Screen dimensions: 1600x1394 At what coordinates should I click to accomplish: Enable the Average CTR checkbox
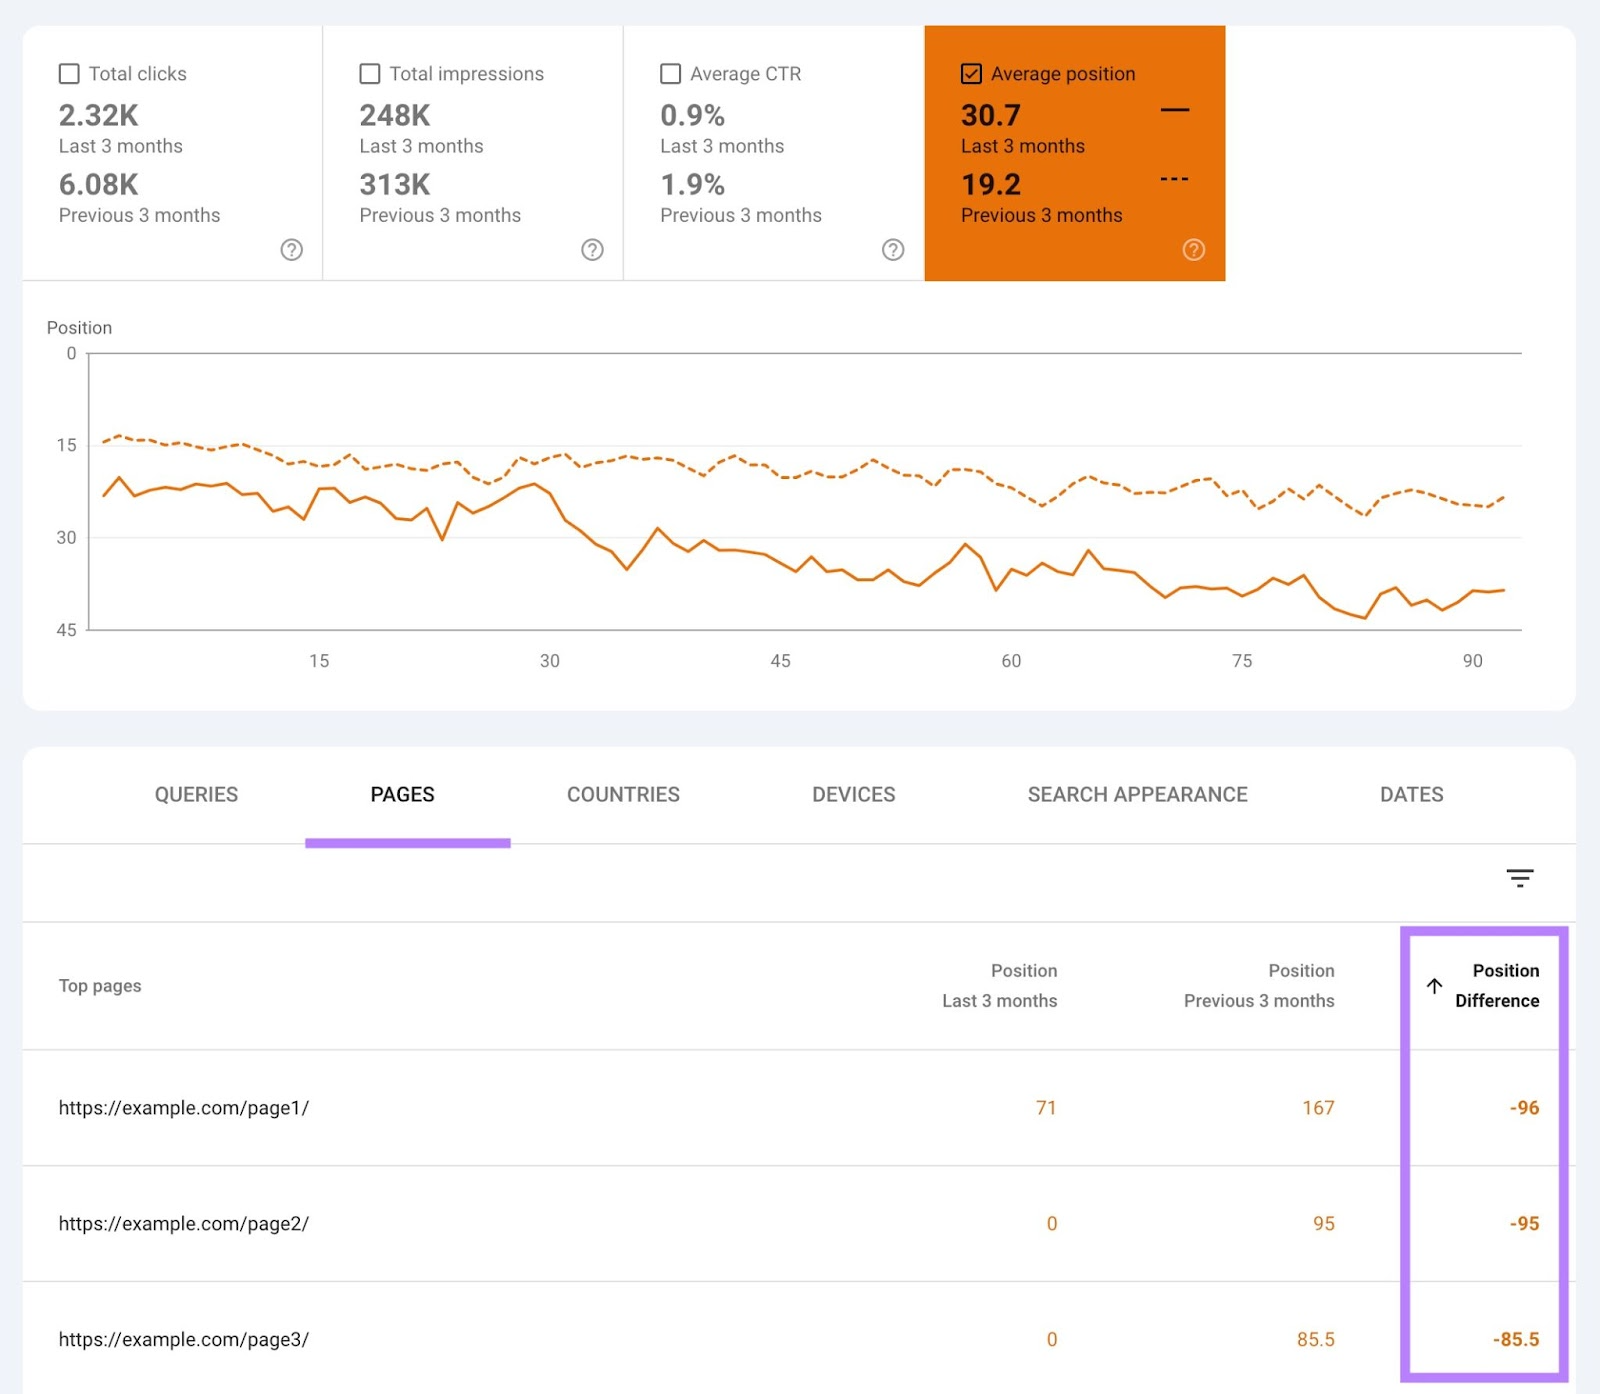pos(670,72)
